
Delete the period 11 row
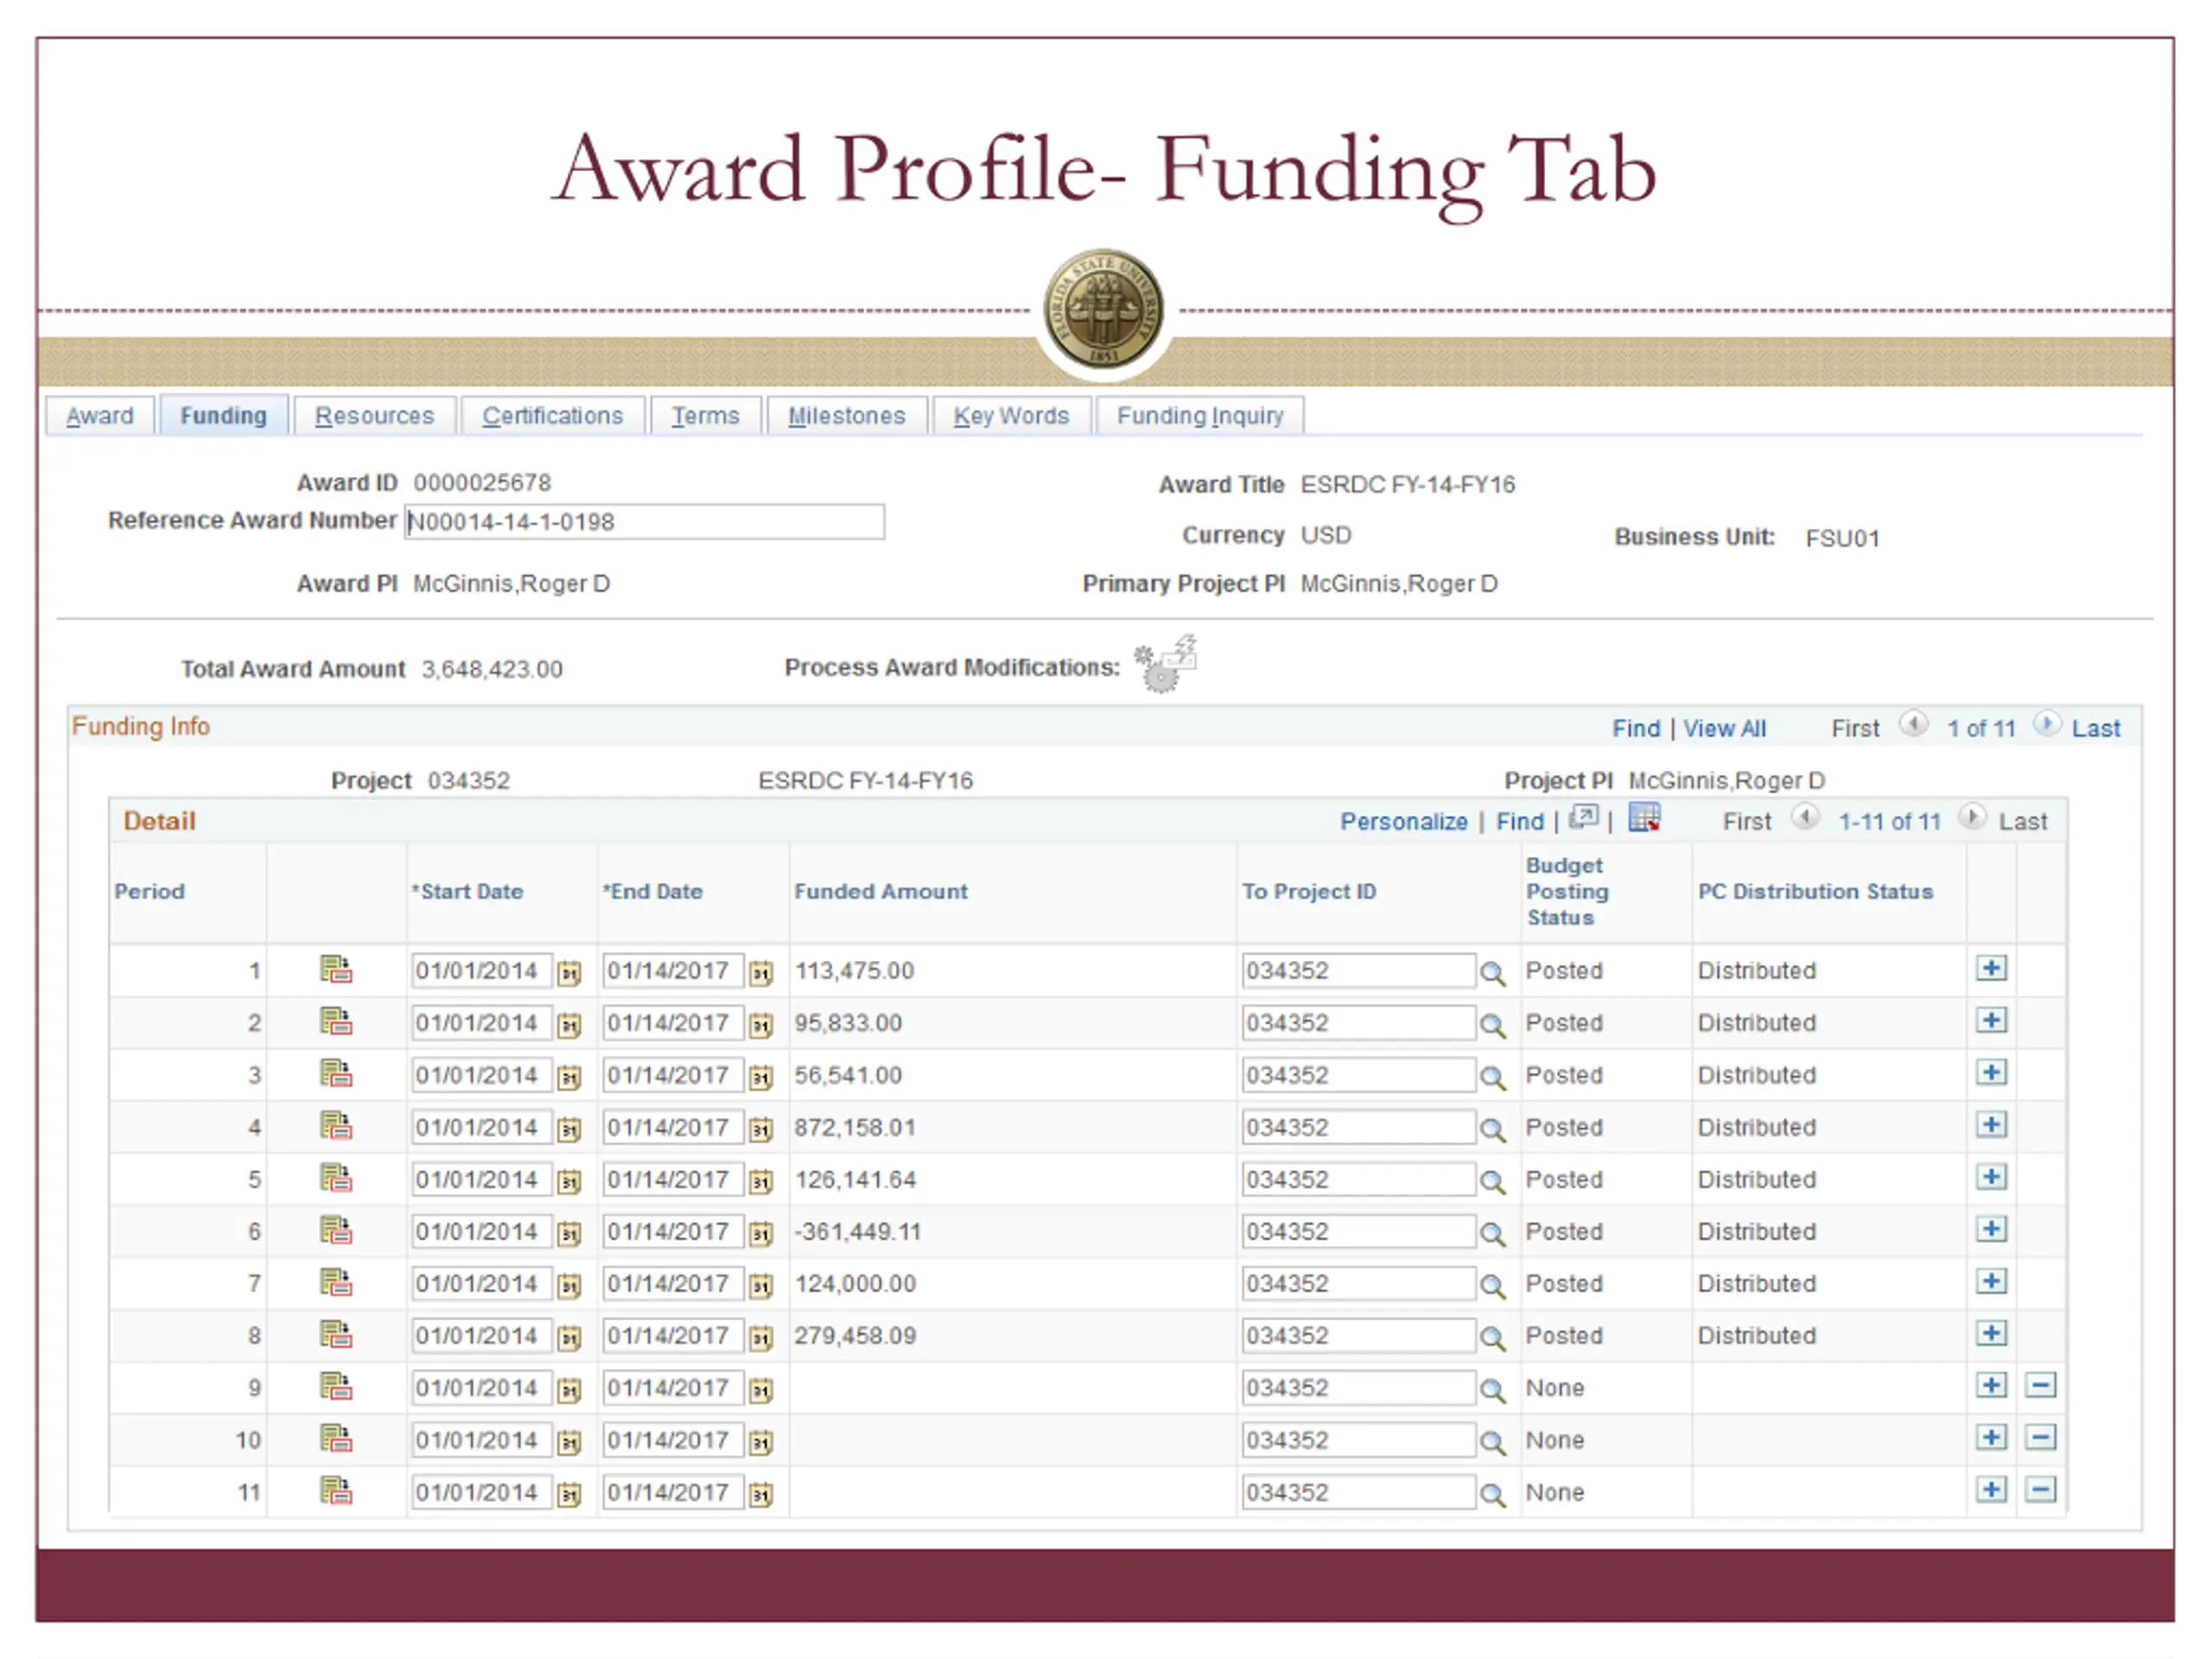pos(2040,1490)
